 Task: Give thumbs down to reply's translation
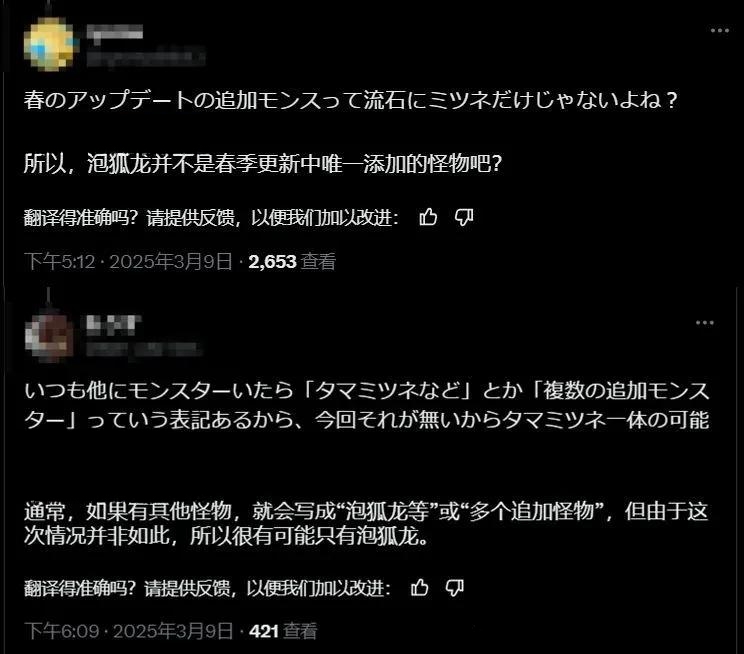coord(455,588)
